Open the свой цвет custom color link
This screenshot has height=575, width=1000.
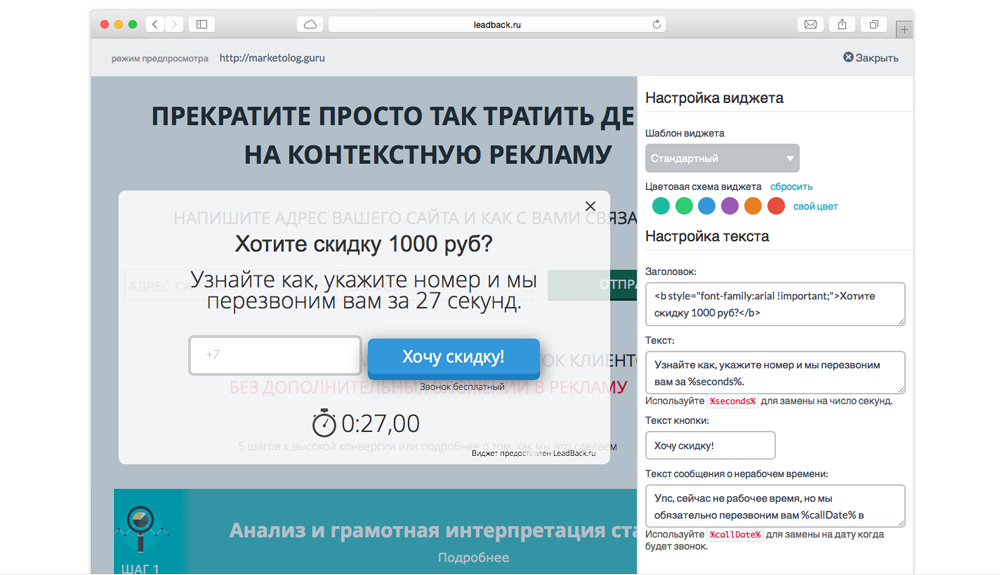pyautogui.click(x=815, y=207)
